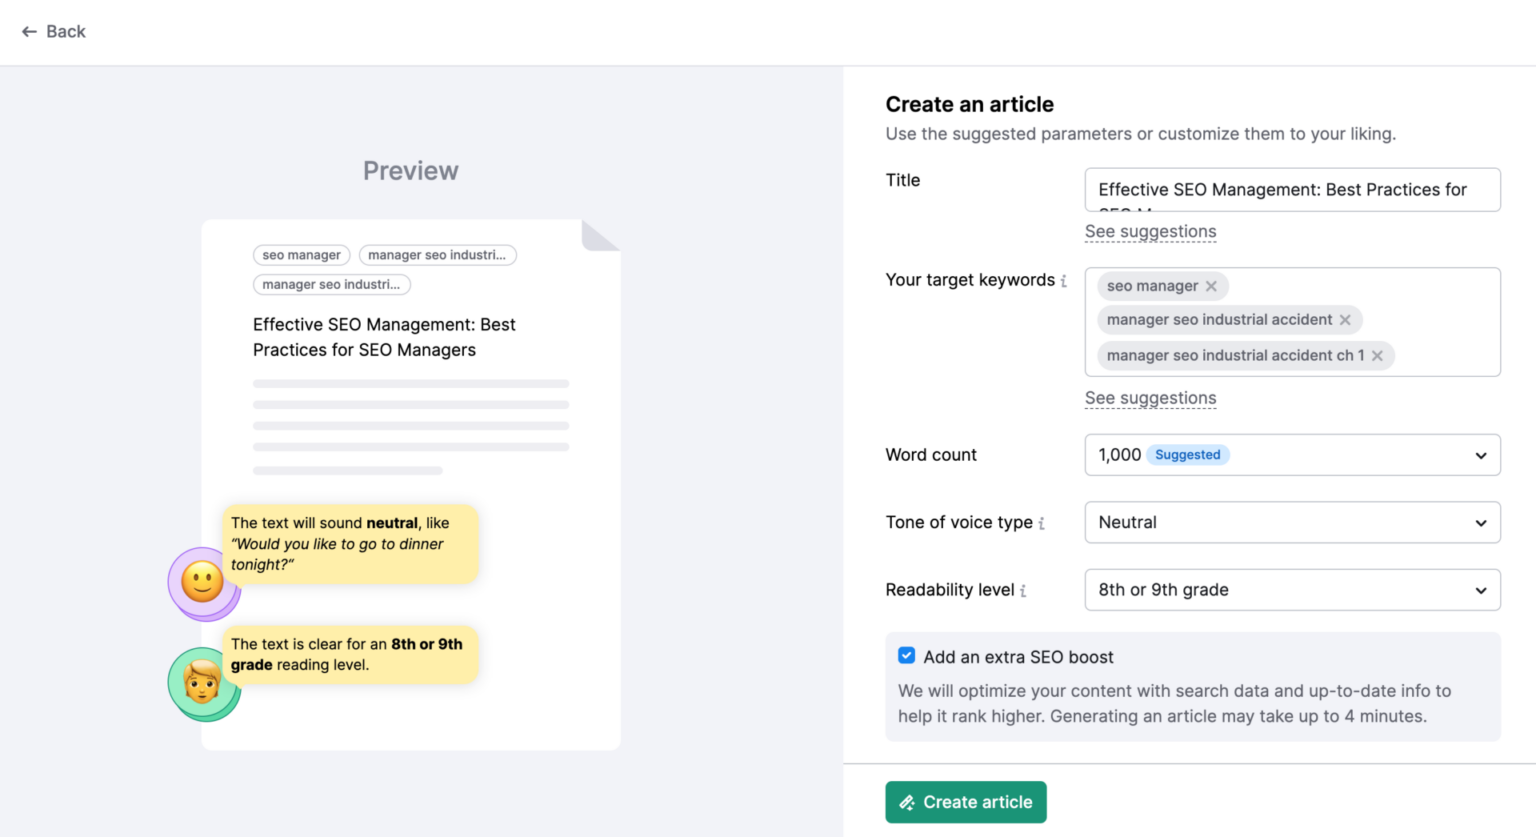
Task: Uncheck Add an extra SEO boost
Action: [906, 656]
